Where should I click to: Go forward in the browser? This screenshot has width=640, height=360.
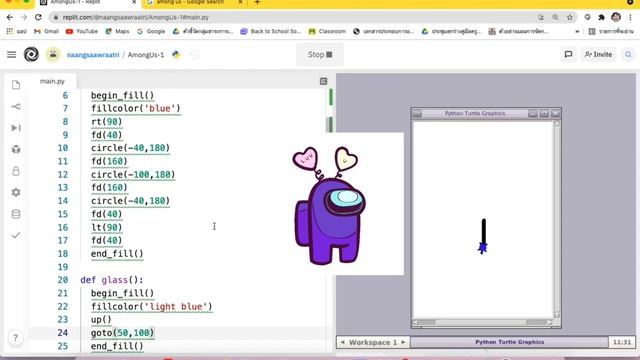coord(24,17)
